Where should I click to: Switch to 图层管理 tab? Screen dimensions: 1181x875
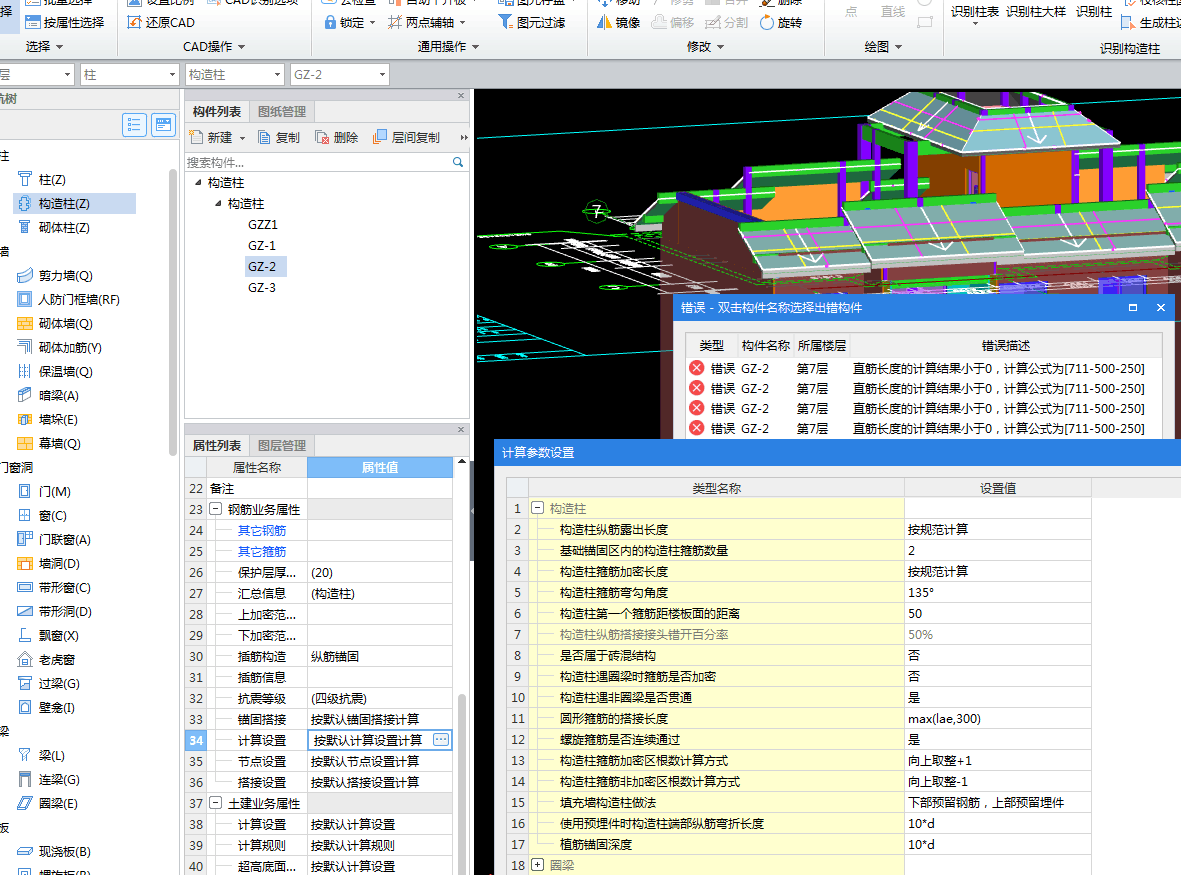[x=282, y=446]
